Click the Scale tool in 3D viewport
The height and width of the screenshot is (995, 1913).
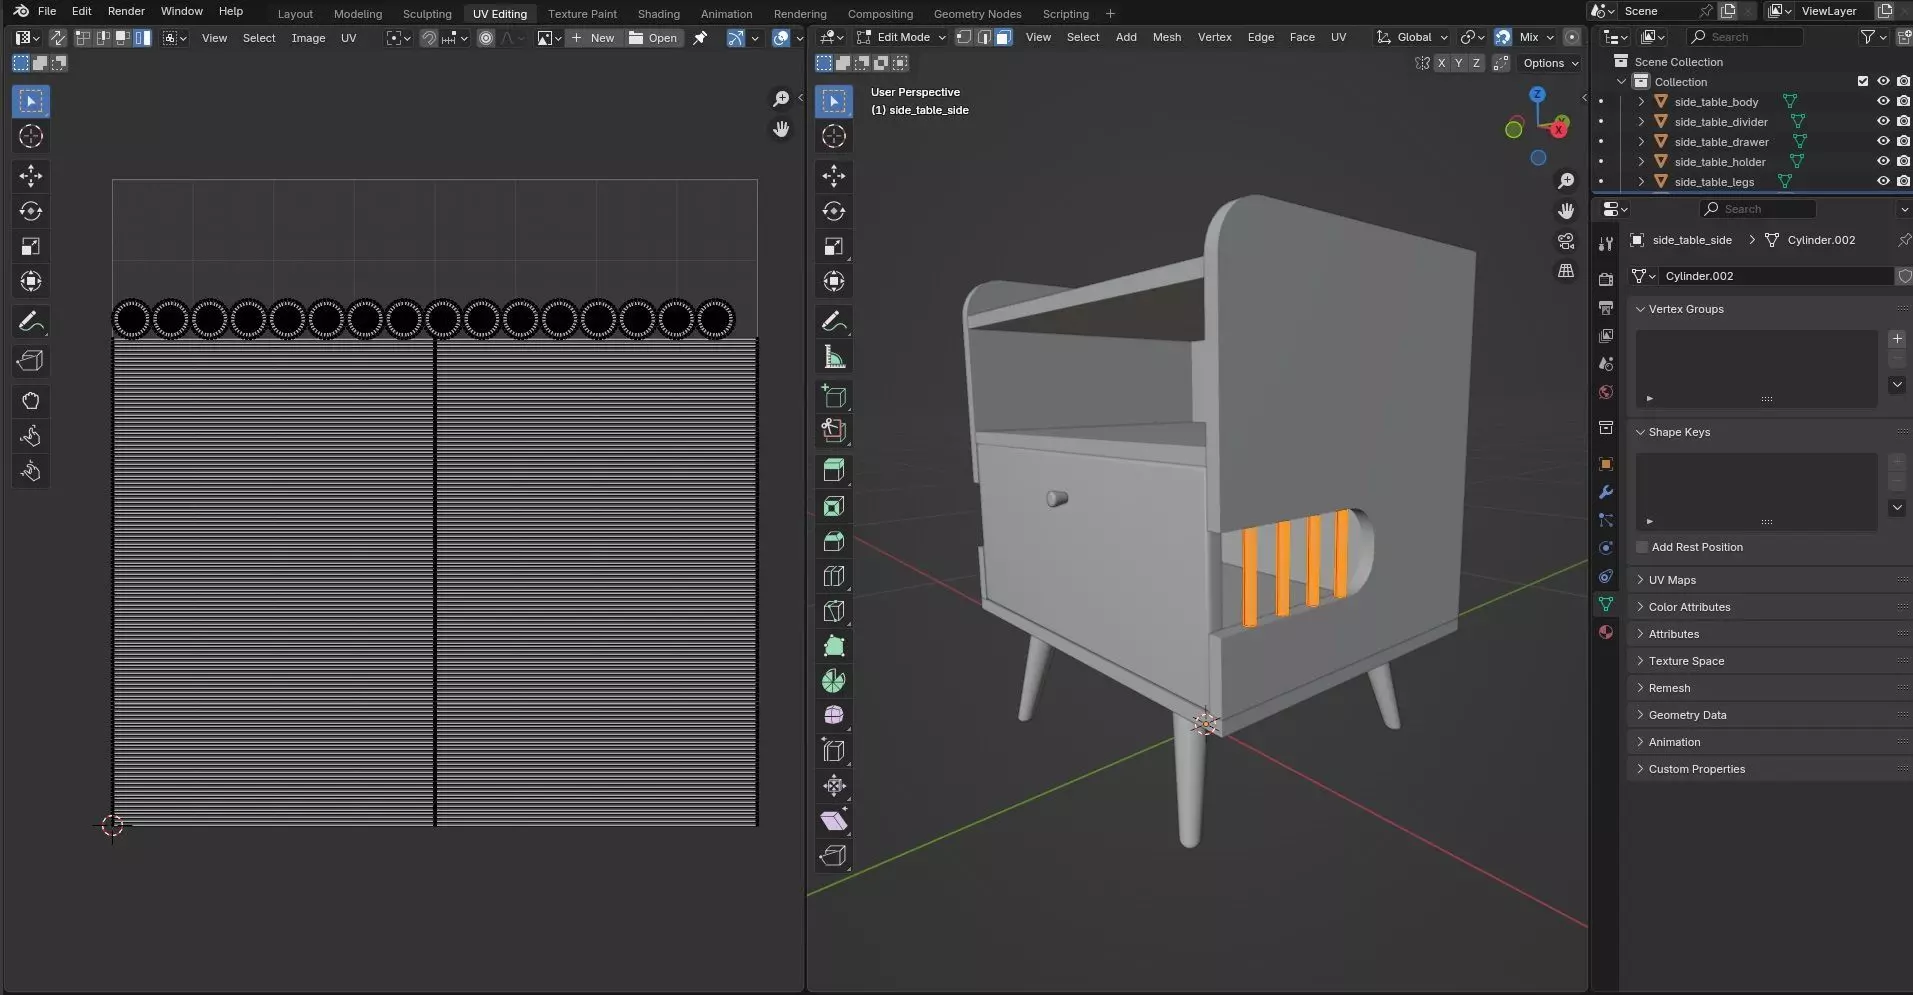pos(834,246)
